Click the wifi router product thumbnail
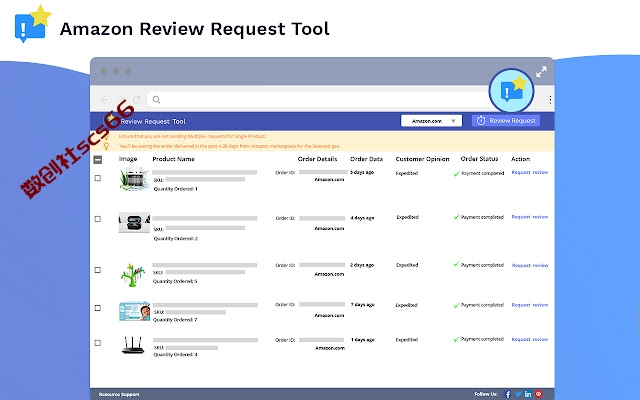 [x=133, y=345]
